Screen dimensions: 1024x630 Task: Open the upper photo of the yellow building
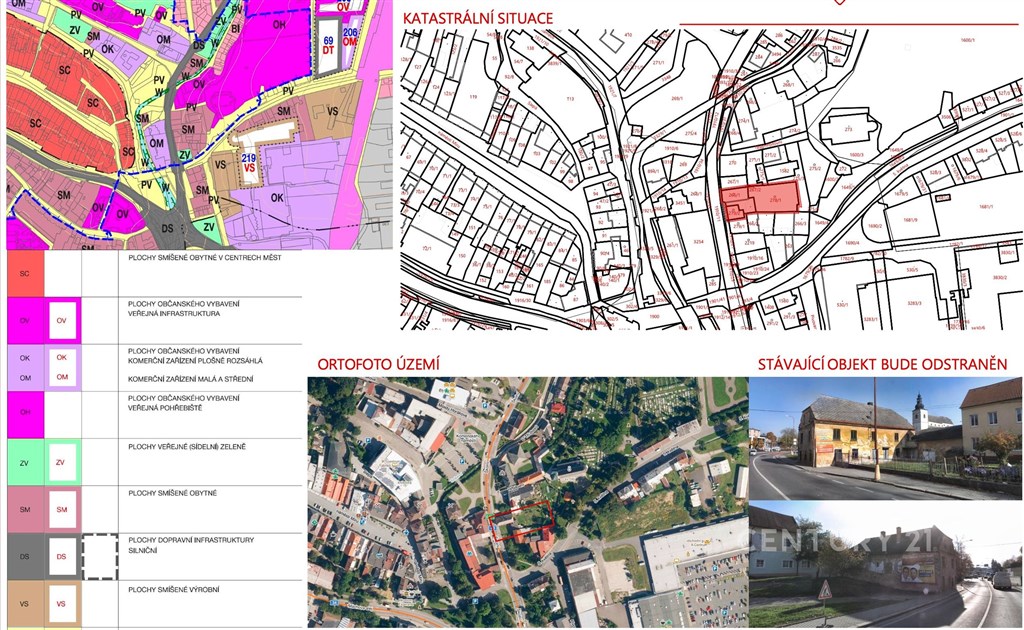(885, 438)
